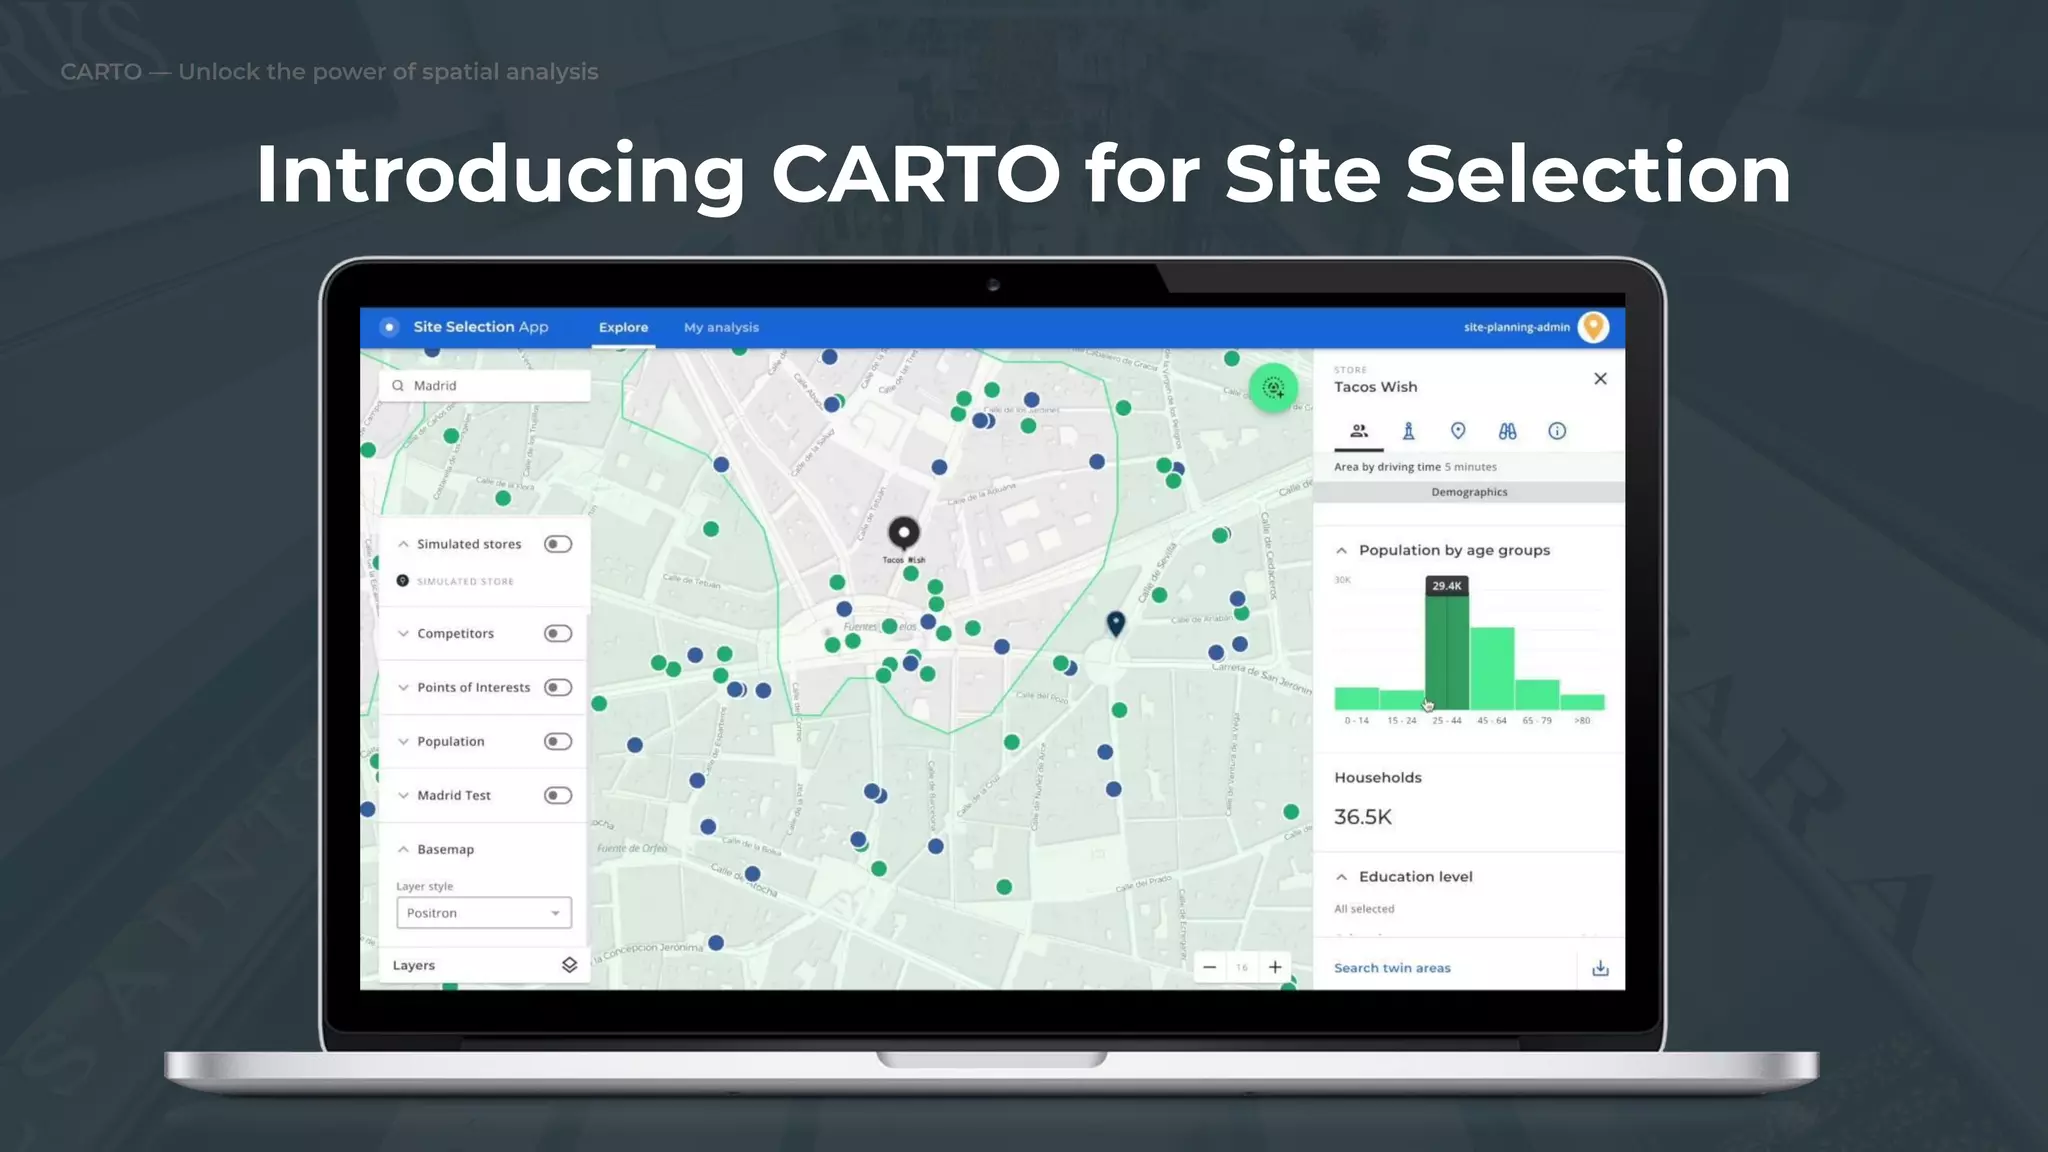Click the search magnifier icon beside Madrid

398,386
